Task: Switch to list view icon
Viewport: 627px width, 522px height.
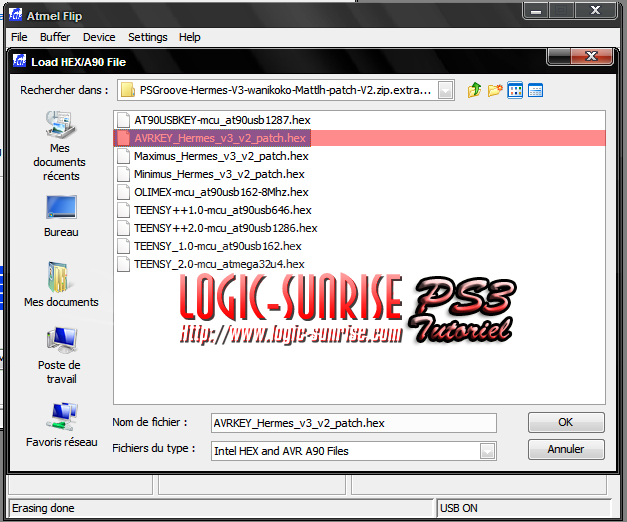Action: (515, 90)
